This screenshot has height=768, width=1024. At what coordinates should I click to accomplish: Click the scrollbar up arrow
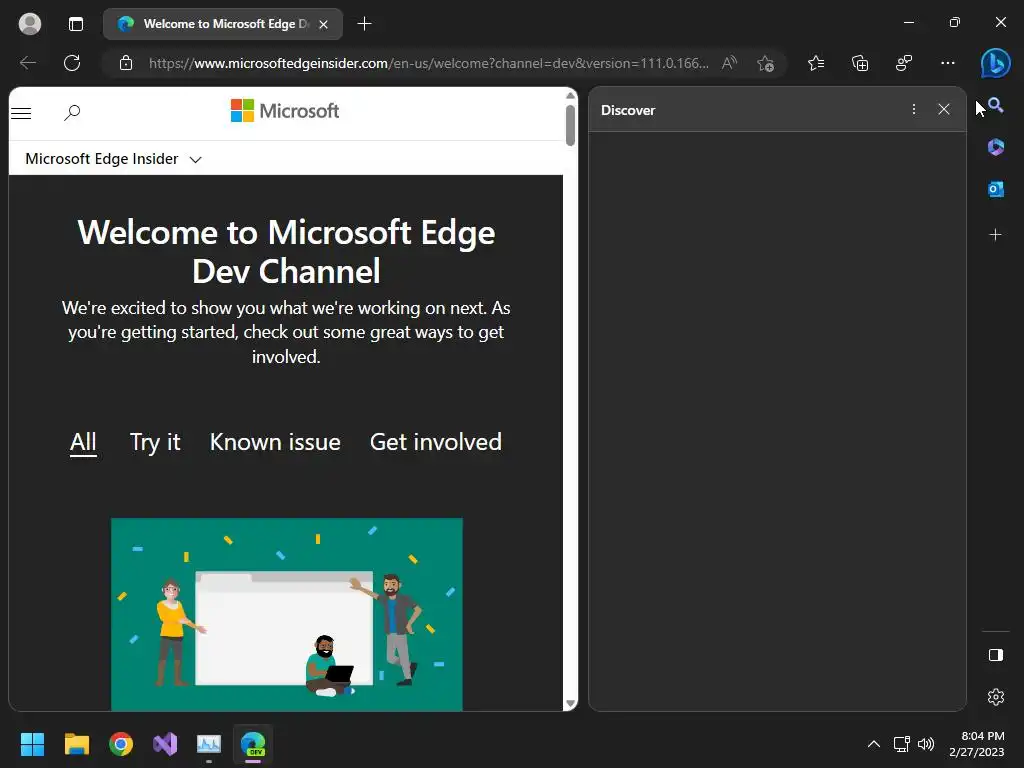pyautogui.click(x=570, y=95)
